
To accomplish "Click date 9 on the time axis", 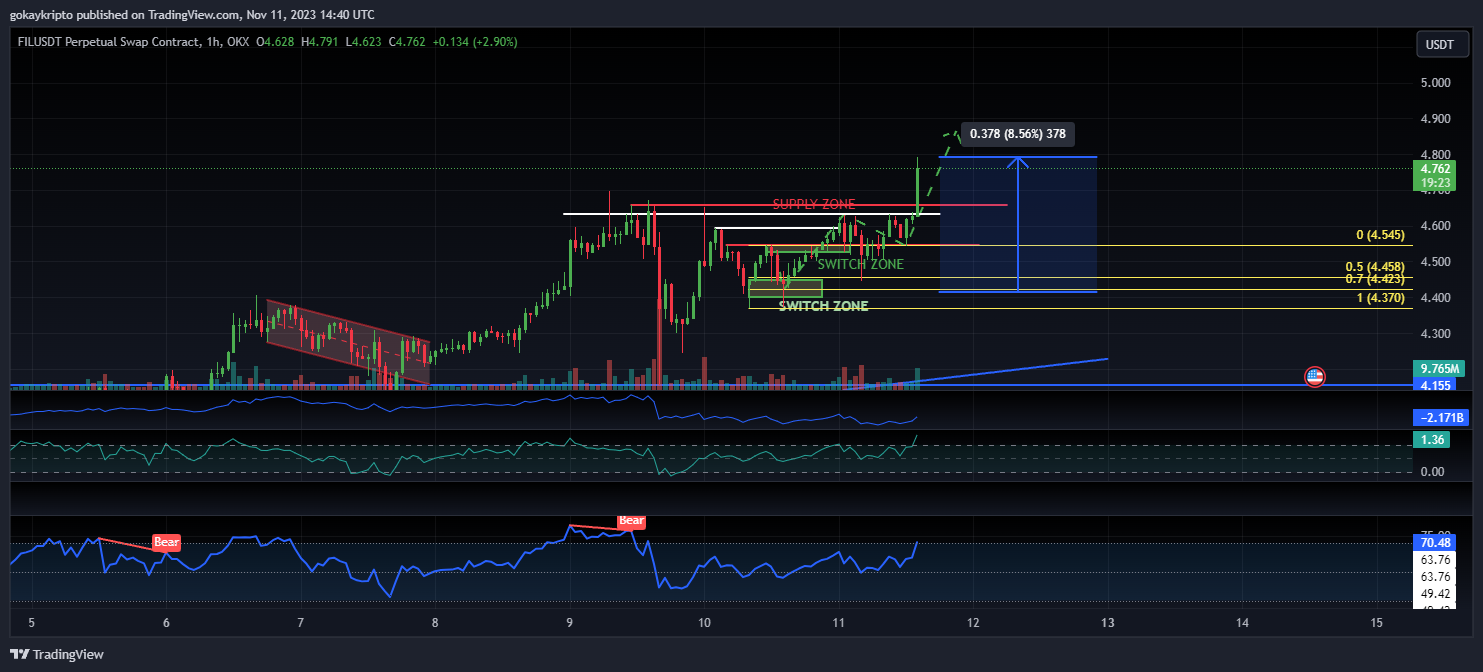I will [x=569, y=623].
